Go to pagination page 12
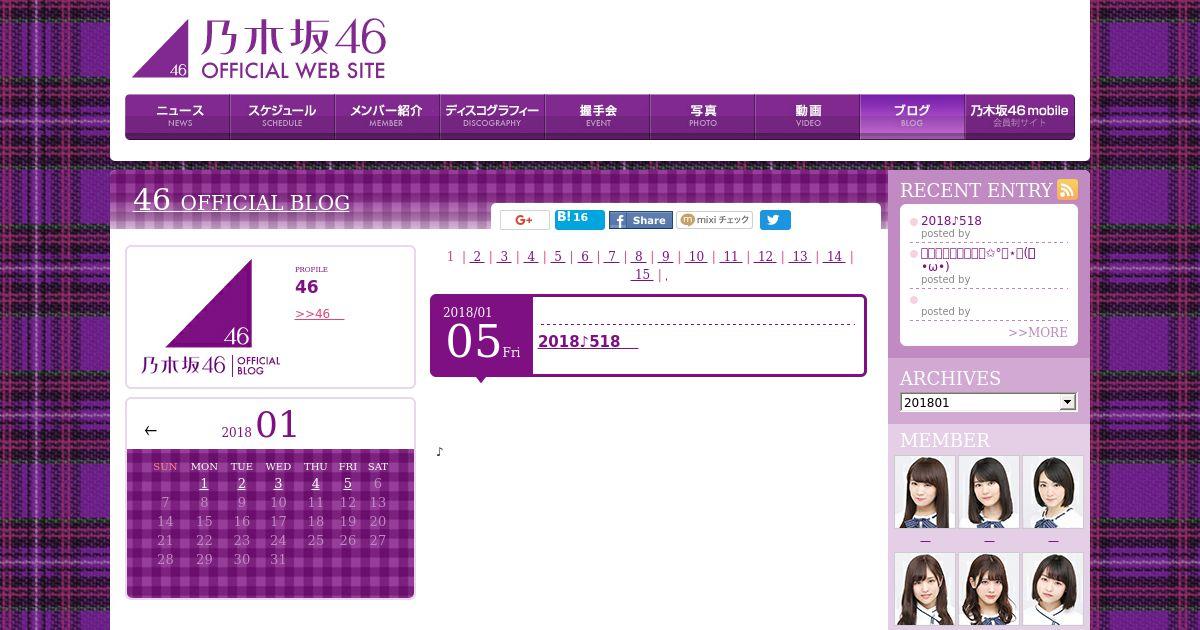Screen dimensions: 1200x630 765,256
